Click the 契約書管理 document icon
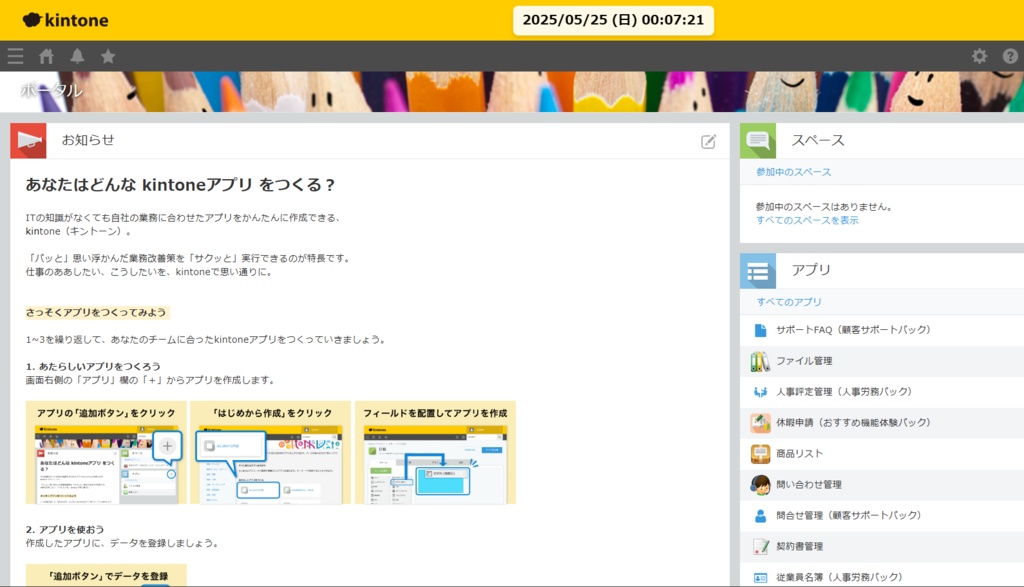The width and height of the screenshot is (1024, 587). (760, 547)
